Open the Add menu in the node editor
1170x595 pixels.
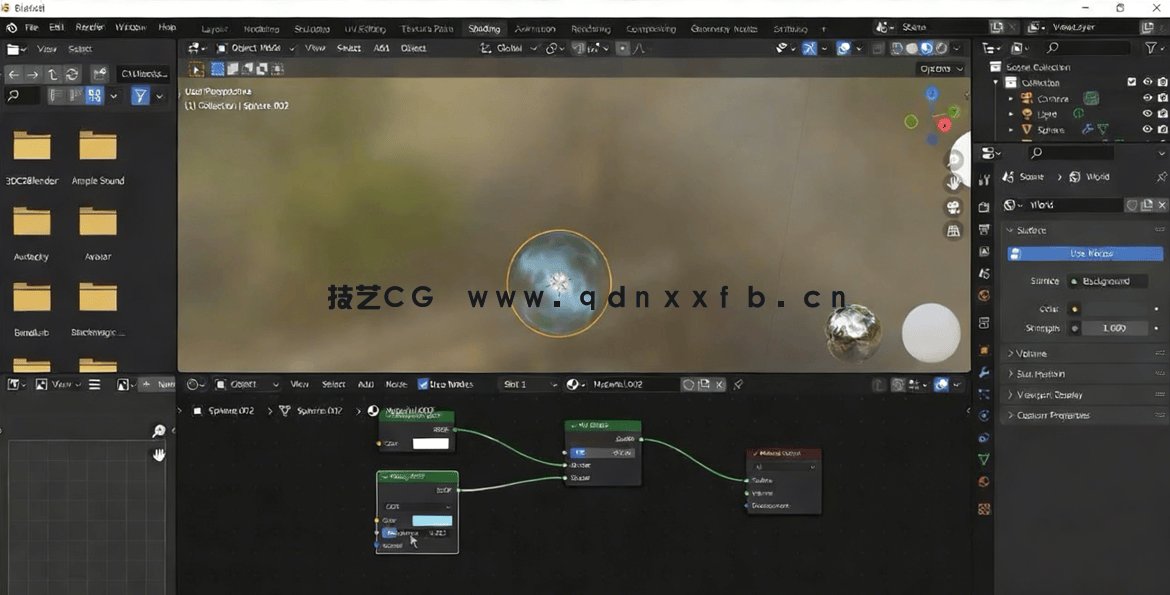(x=366, y=385)
